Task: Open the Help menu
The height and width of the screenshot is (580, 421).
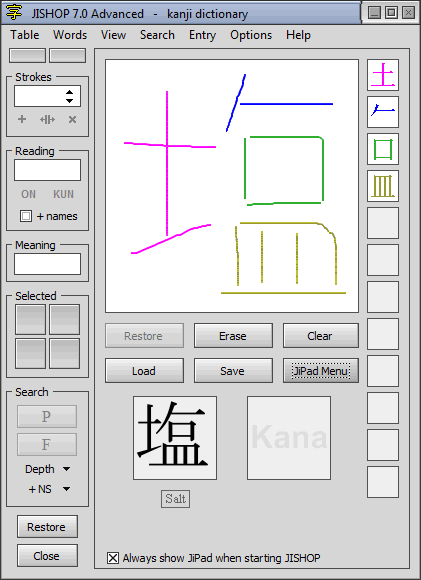Action: [298, 35]
